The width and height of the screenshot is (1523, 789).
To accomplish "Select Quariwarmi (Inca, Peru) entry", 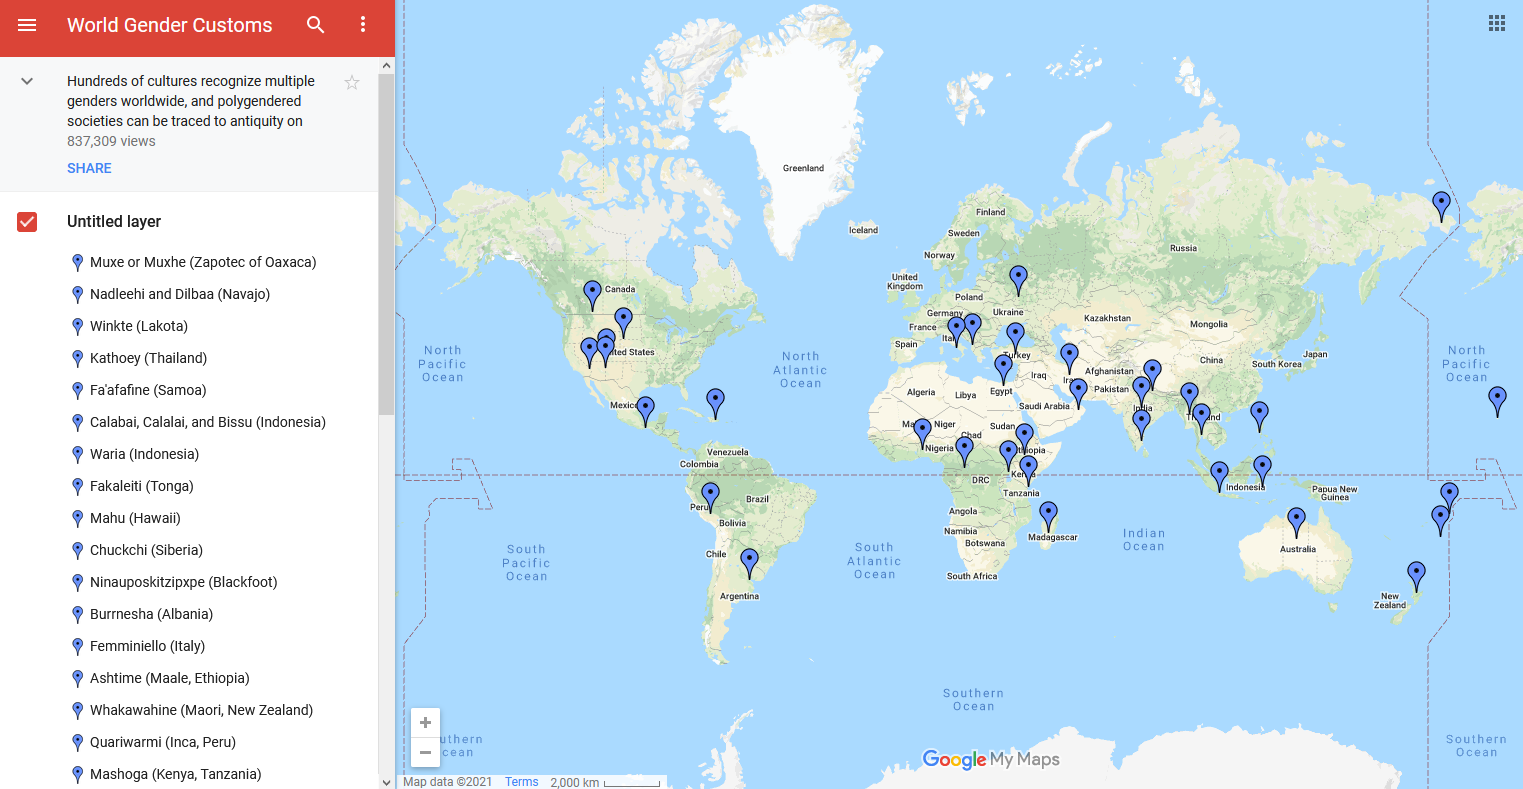I will (x=163, y=742).
